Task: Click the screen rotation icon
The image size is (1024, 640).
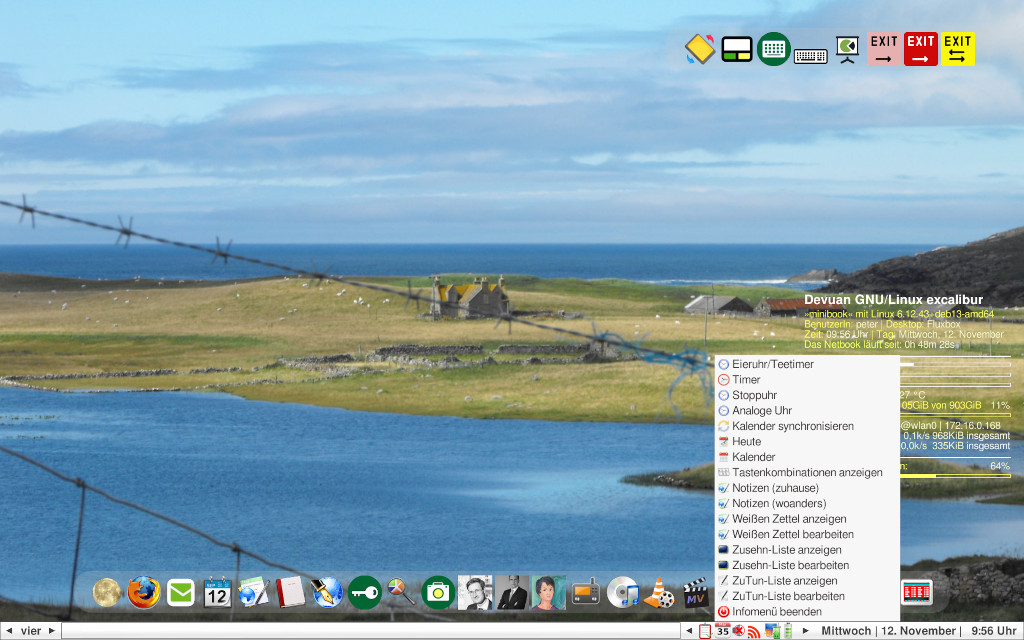Action: (699, 49)
